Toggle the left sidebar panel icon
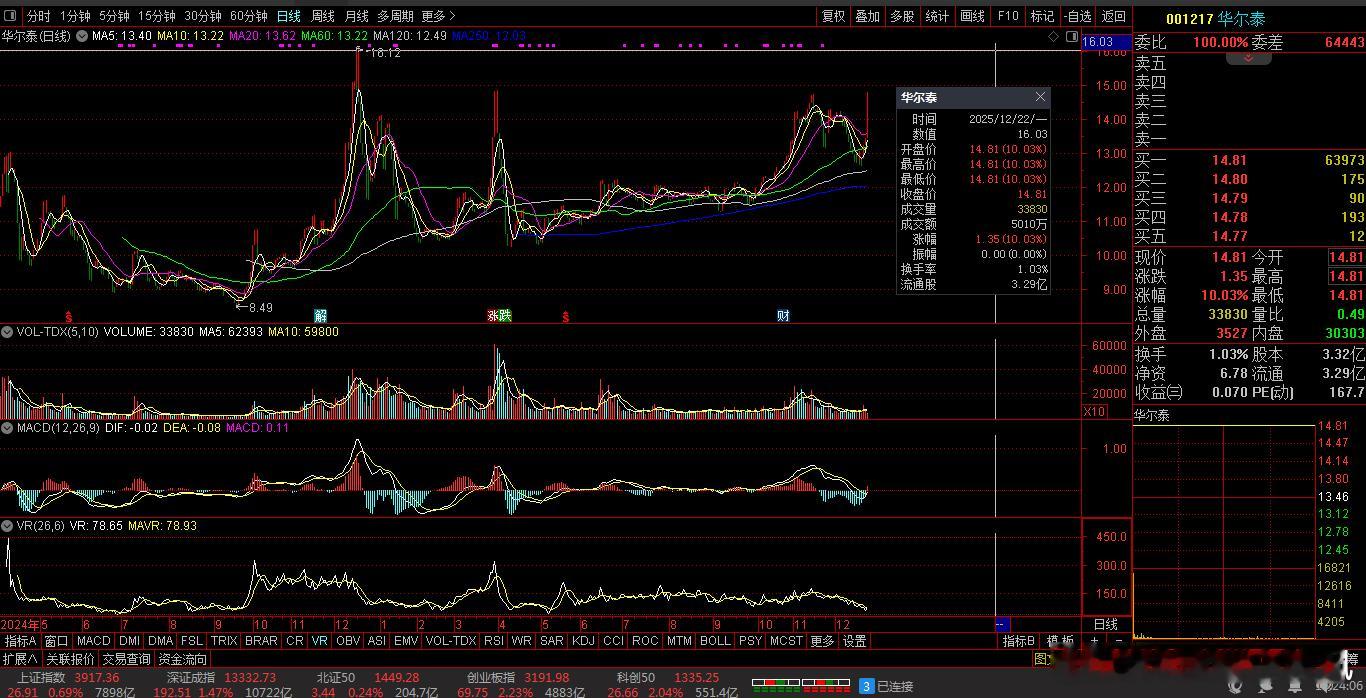Screen dimensions: 1366x698 point(11,16)
